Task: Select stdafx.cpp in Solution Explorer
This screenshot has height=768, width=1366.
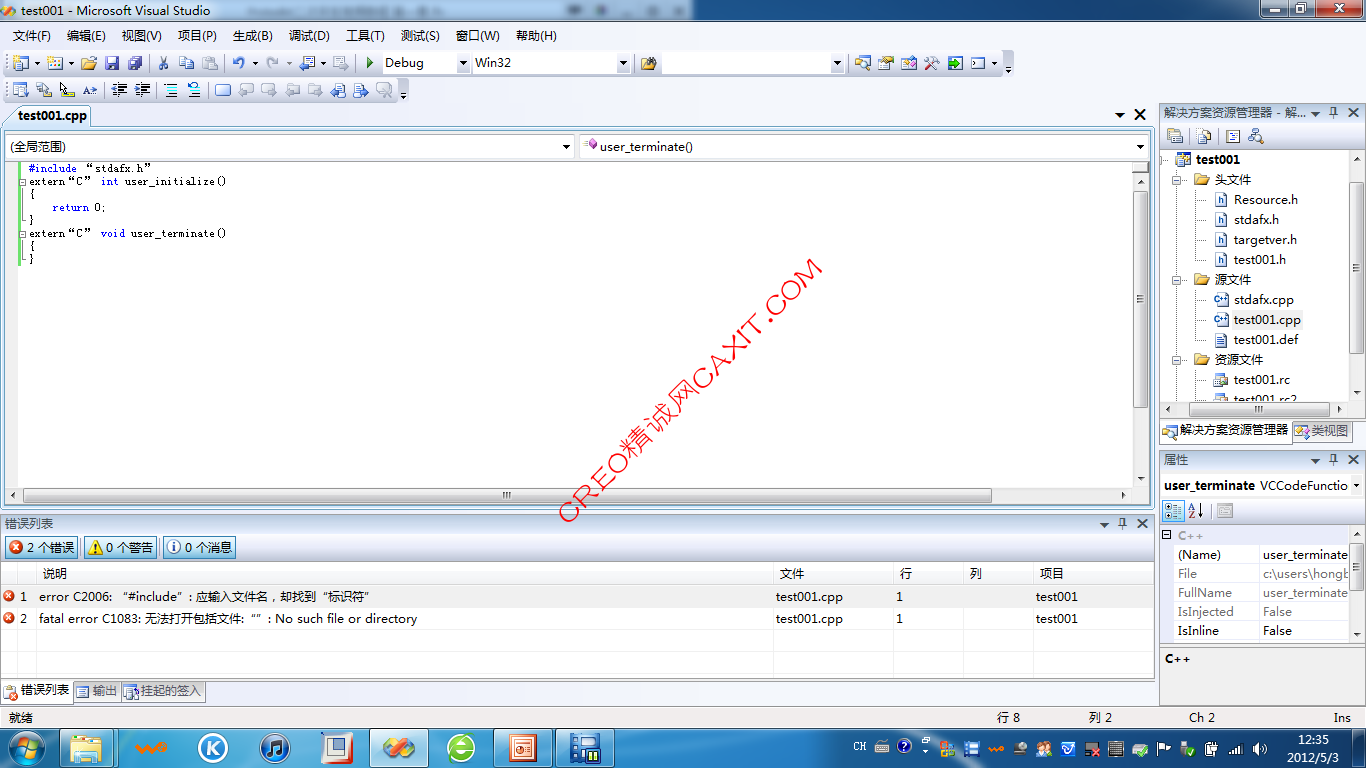Action: (x=1263, y=300)
